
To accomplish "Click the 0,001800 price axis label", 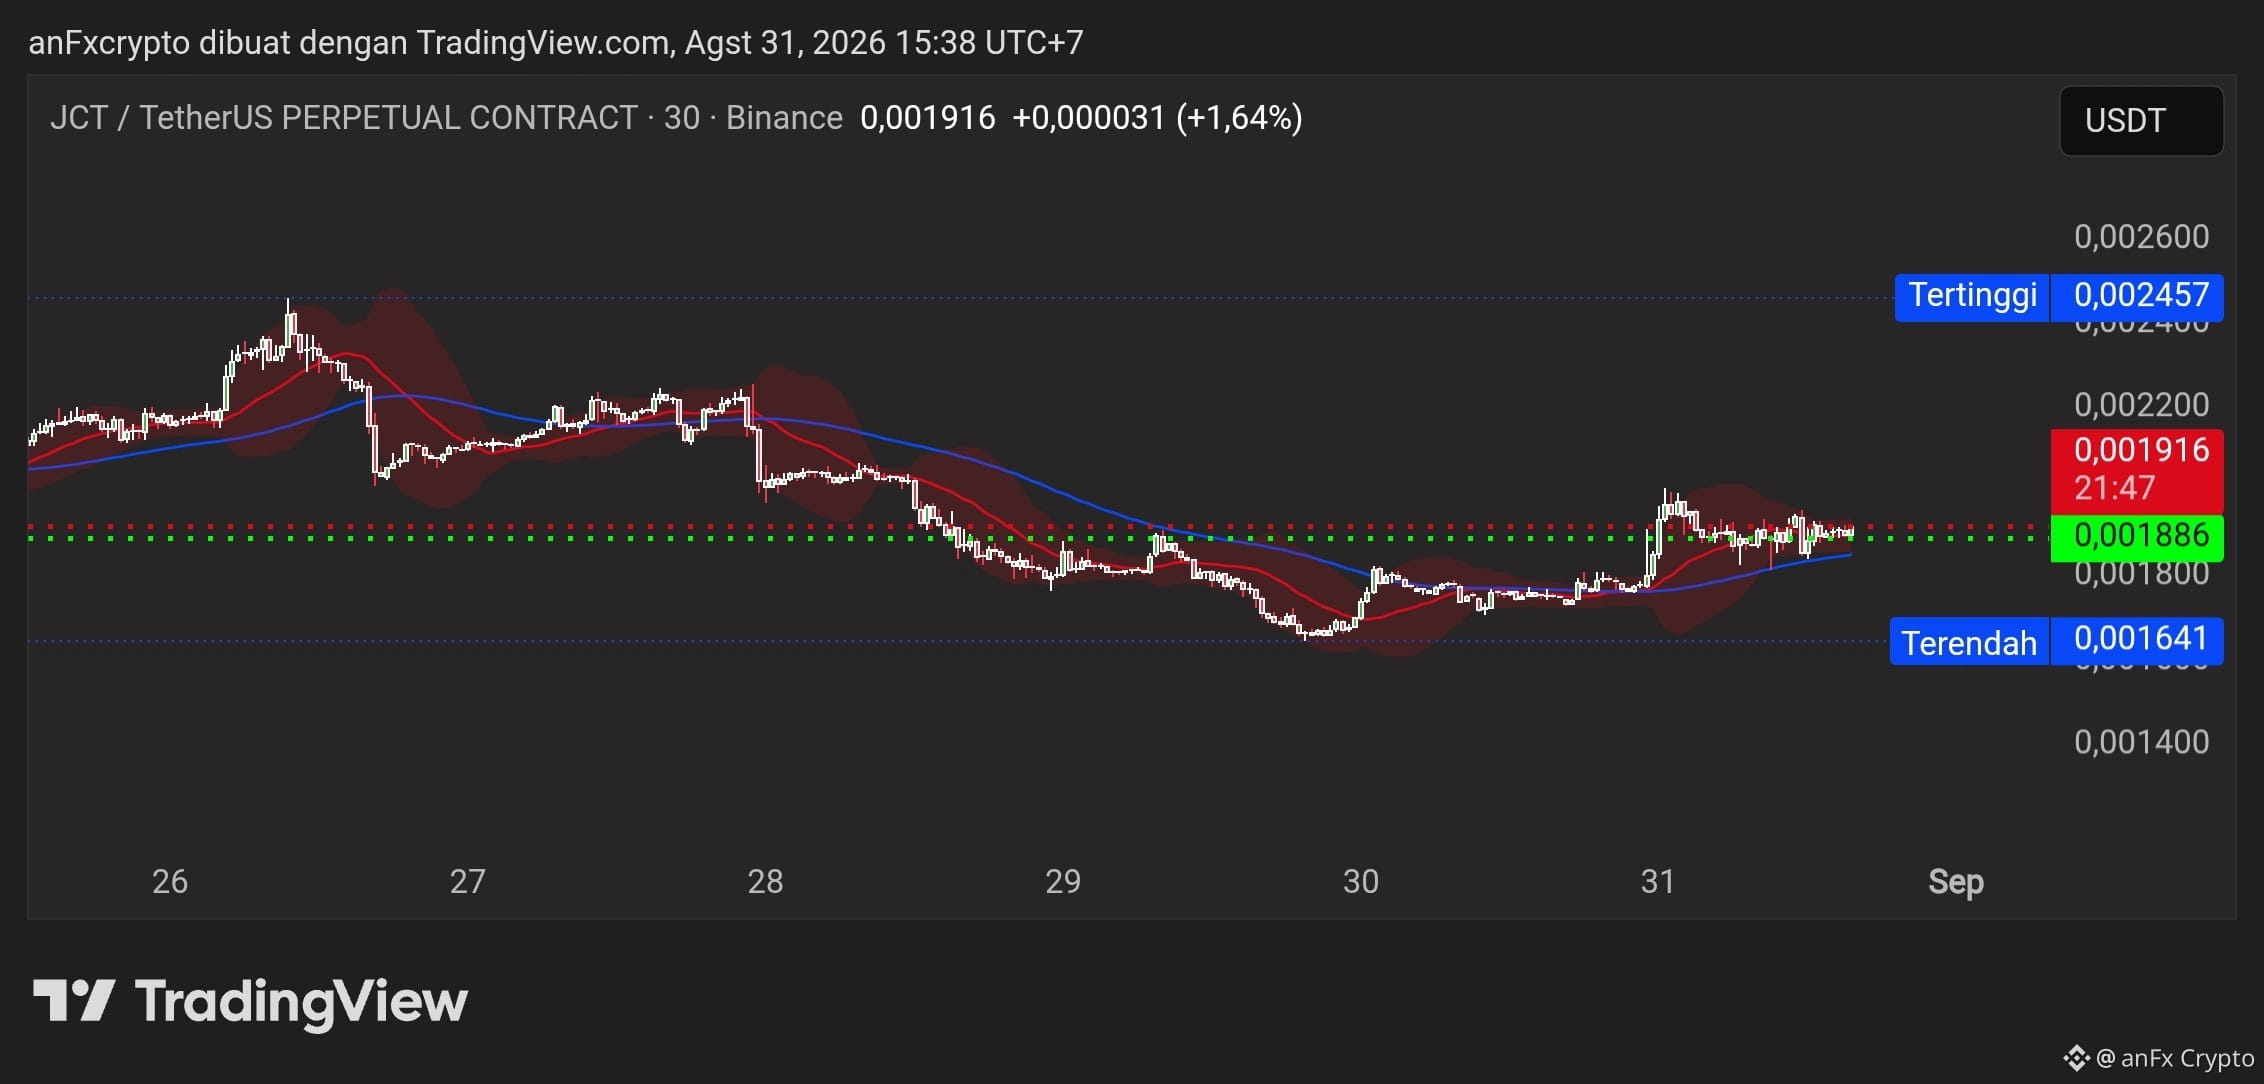I will point(2141,574).
